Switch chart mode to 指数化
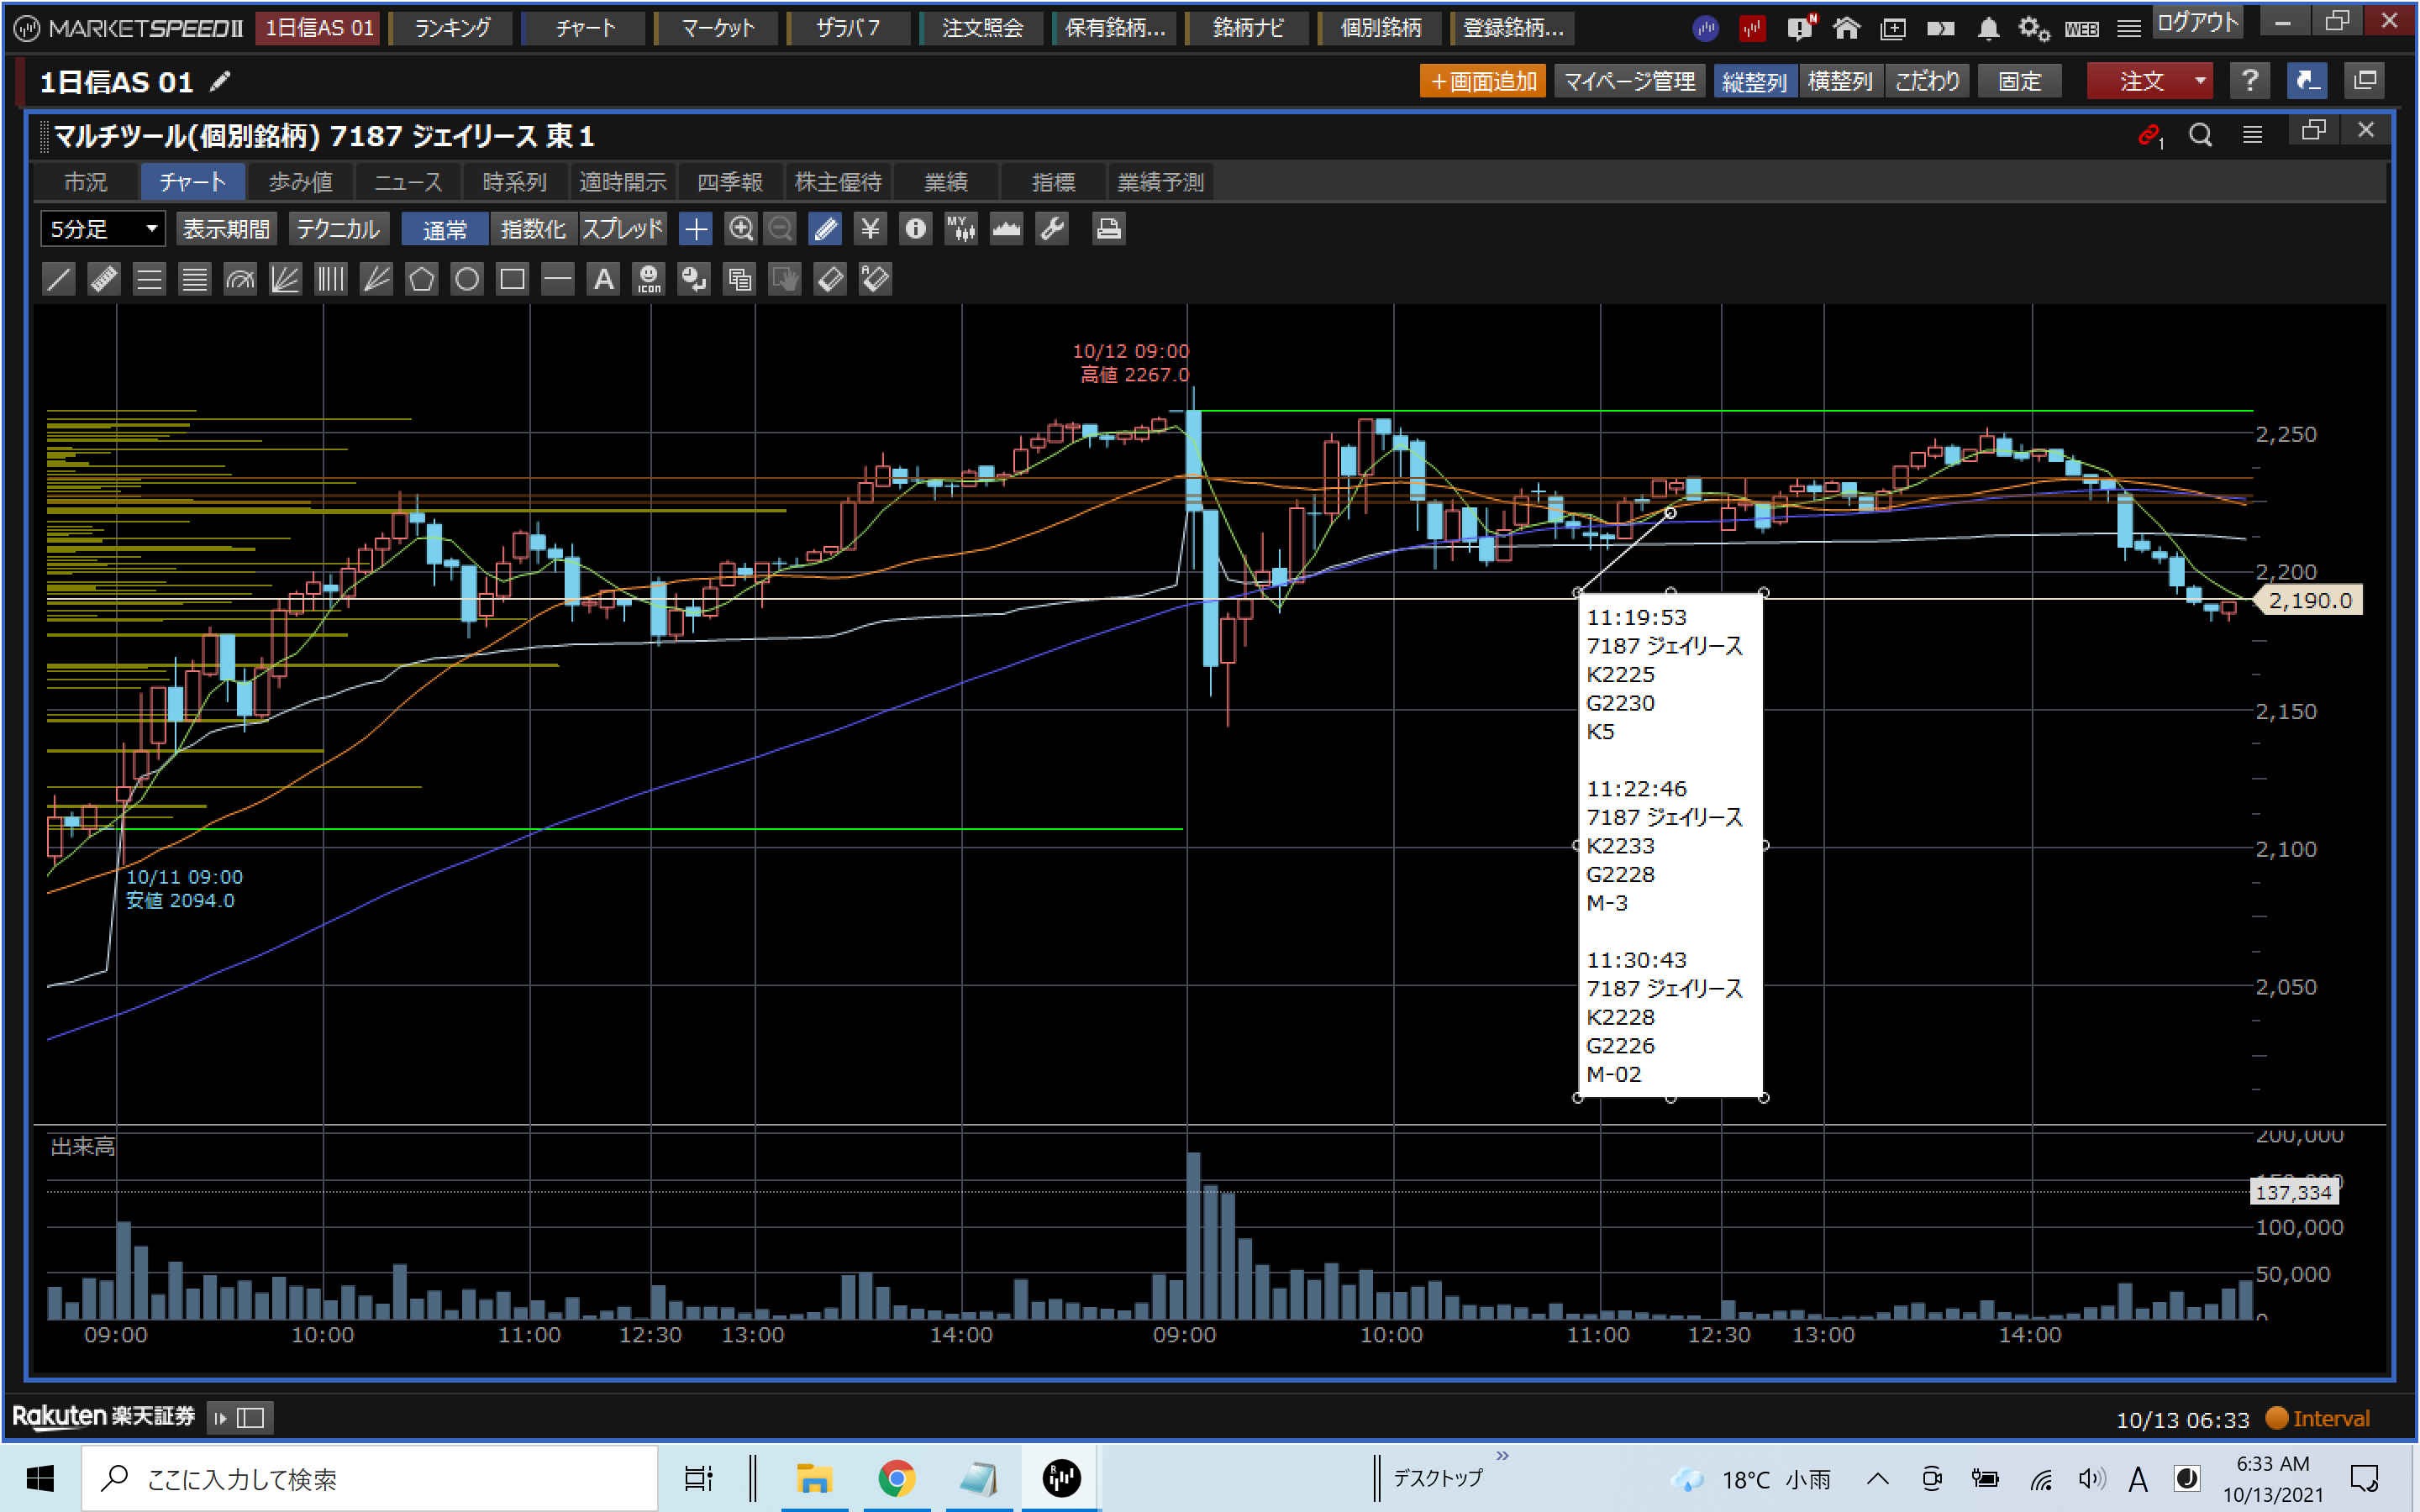 coord(532,229)
